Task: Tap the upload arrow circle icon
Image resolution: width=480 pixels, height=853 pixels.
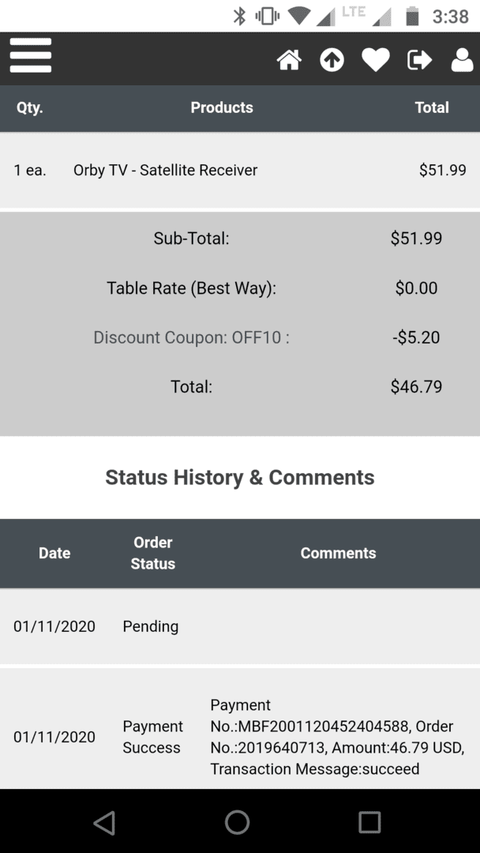Action: [332, 59]
